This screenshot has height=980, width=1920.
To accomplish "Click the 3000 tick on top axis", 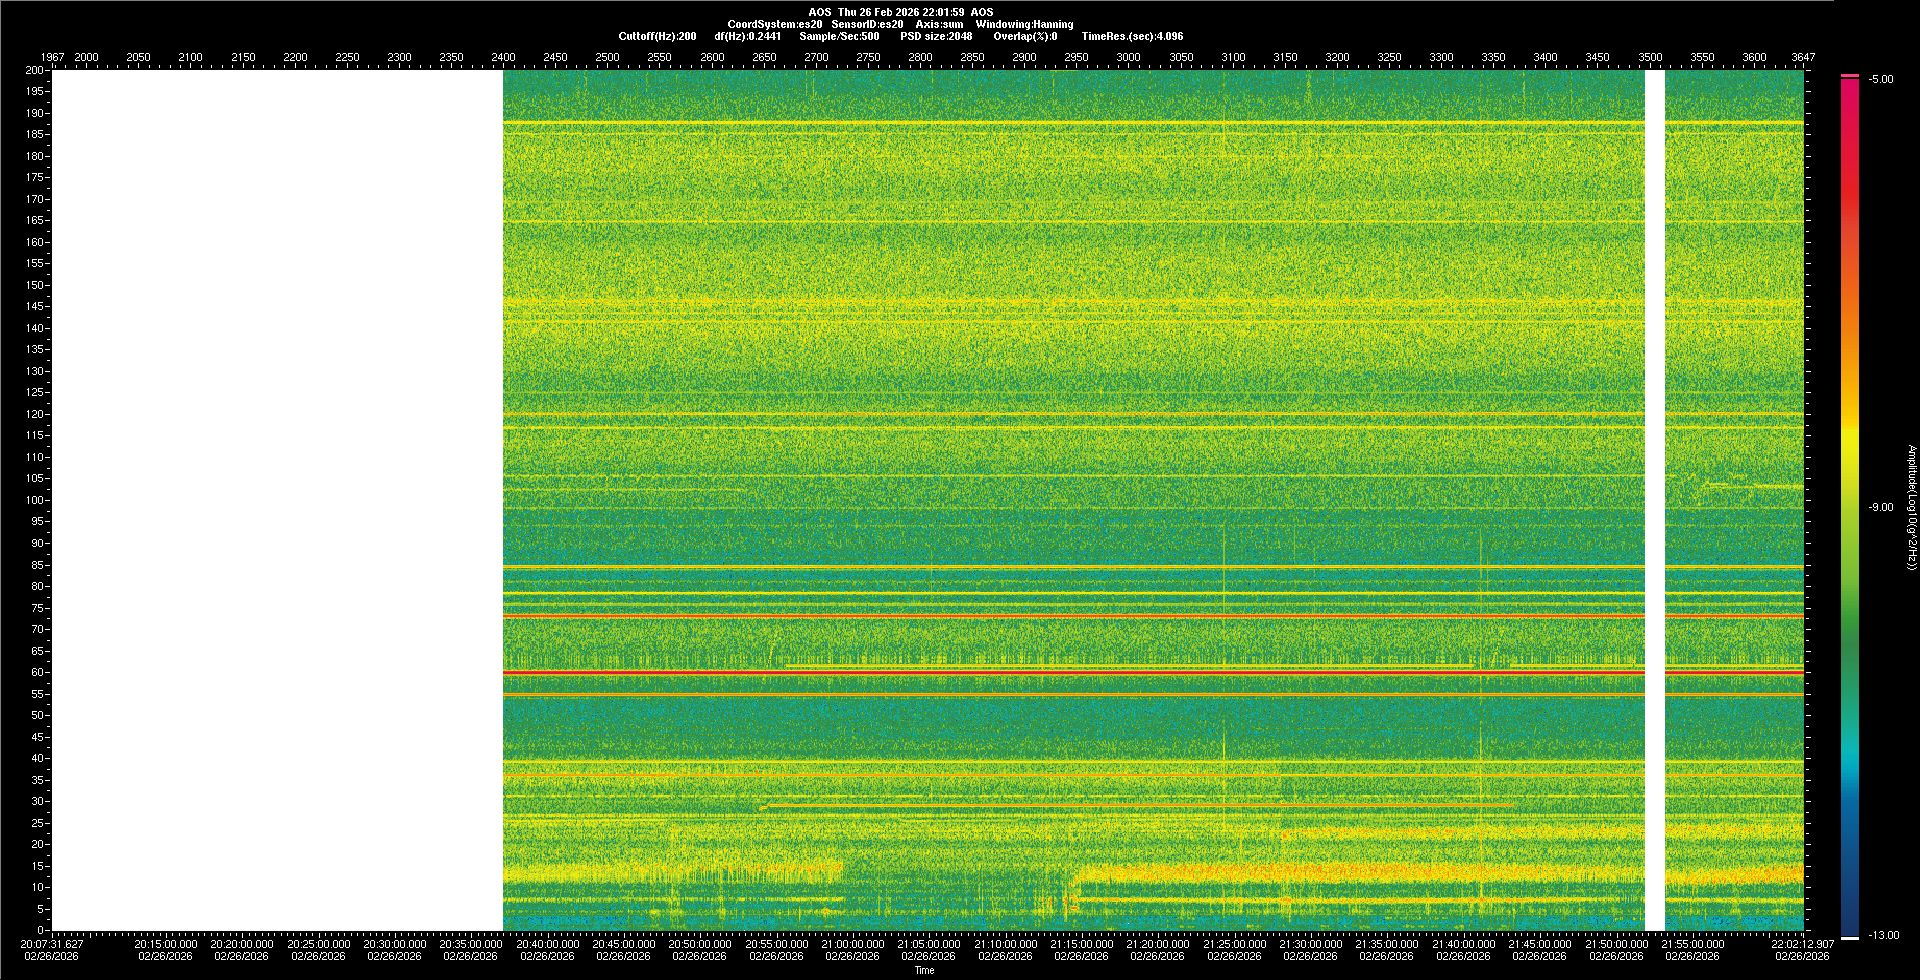I will (x=1128, y=57).
